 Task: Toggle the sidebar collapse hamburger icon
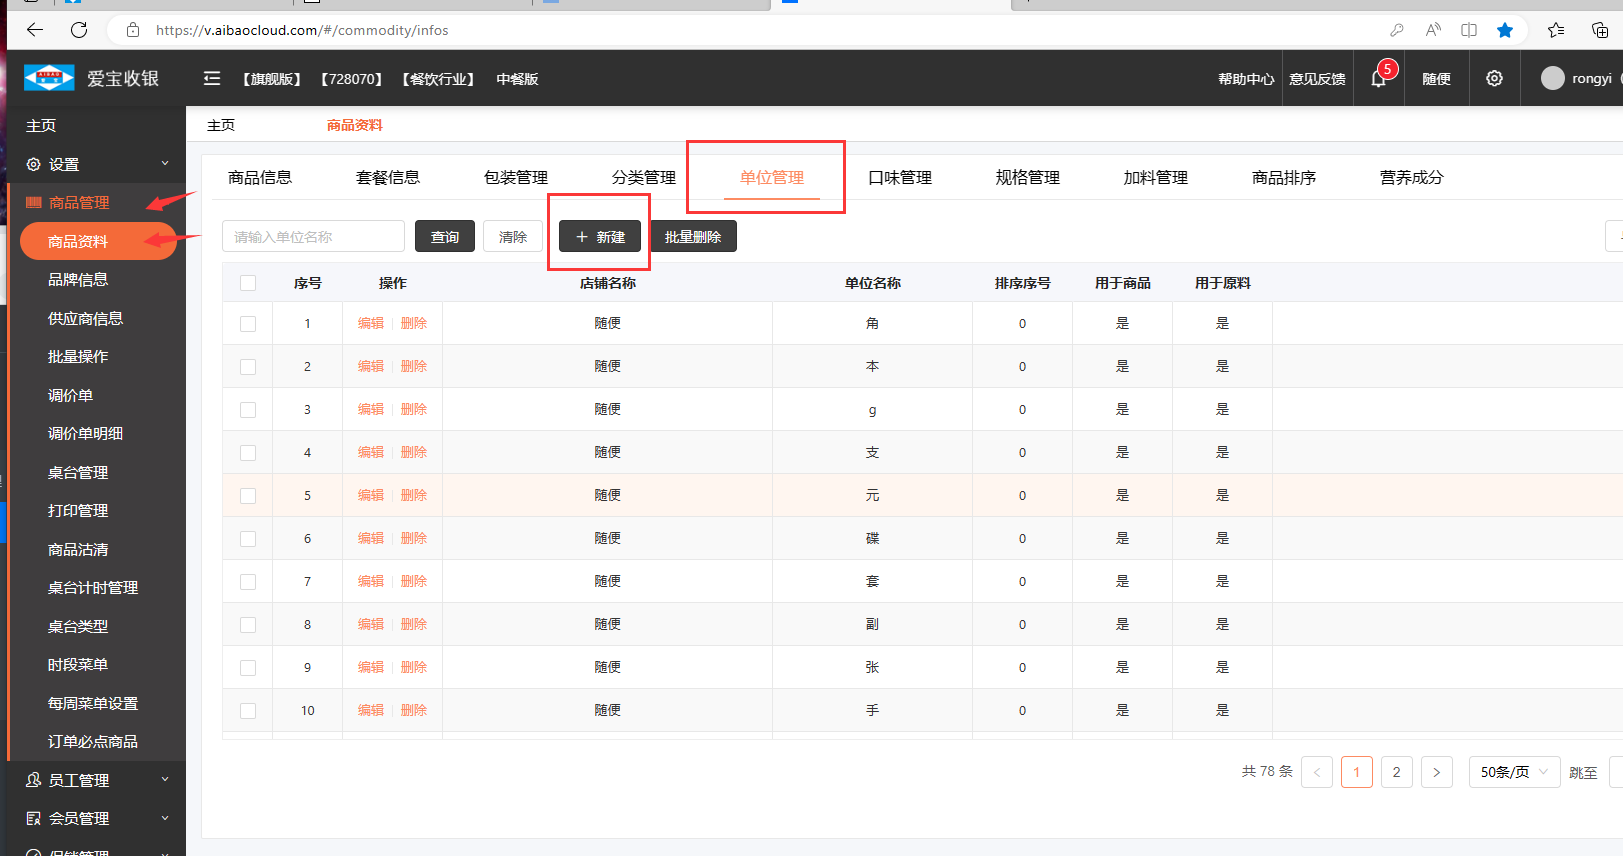click(x=212, y=79)
